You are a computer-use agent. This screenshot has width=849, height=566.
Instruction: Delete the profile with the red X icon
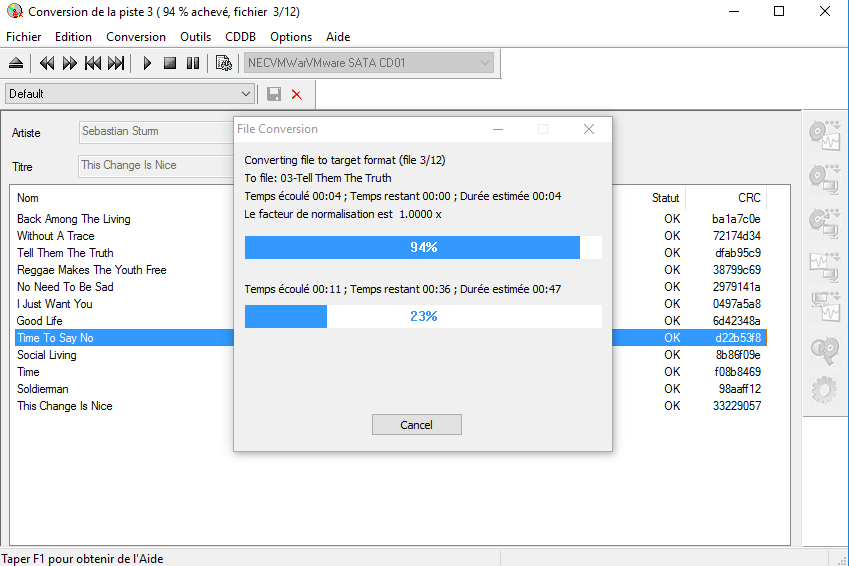click(296, 94)
